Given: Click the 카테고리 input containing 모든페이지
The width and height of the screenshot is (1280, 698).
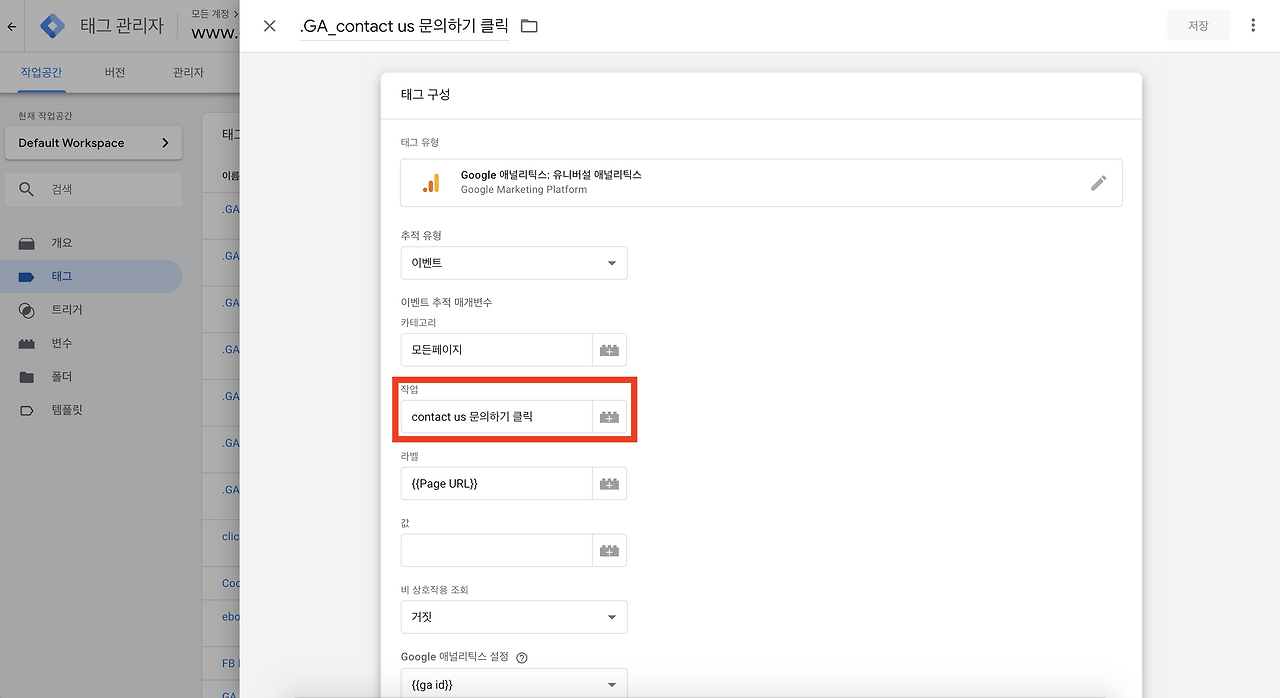Looking at the screenshot, I should tap(497, 350).
